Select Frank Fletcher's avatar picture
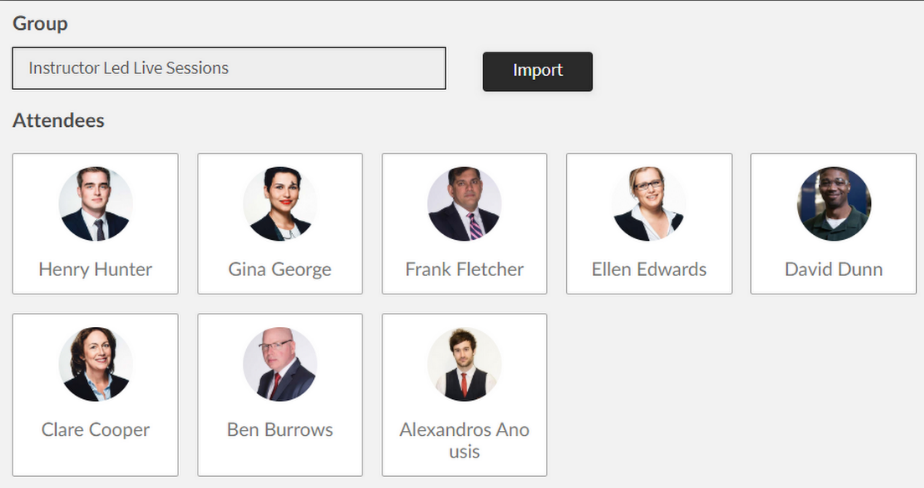This screenshot has width=924, height=488. tap(464, 204)
